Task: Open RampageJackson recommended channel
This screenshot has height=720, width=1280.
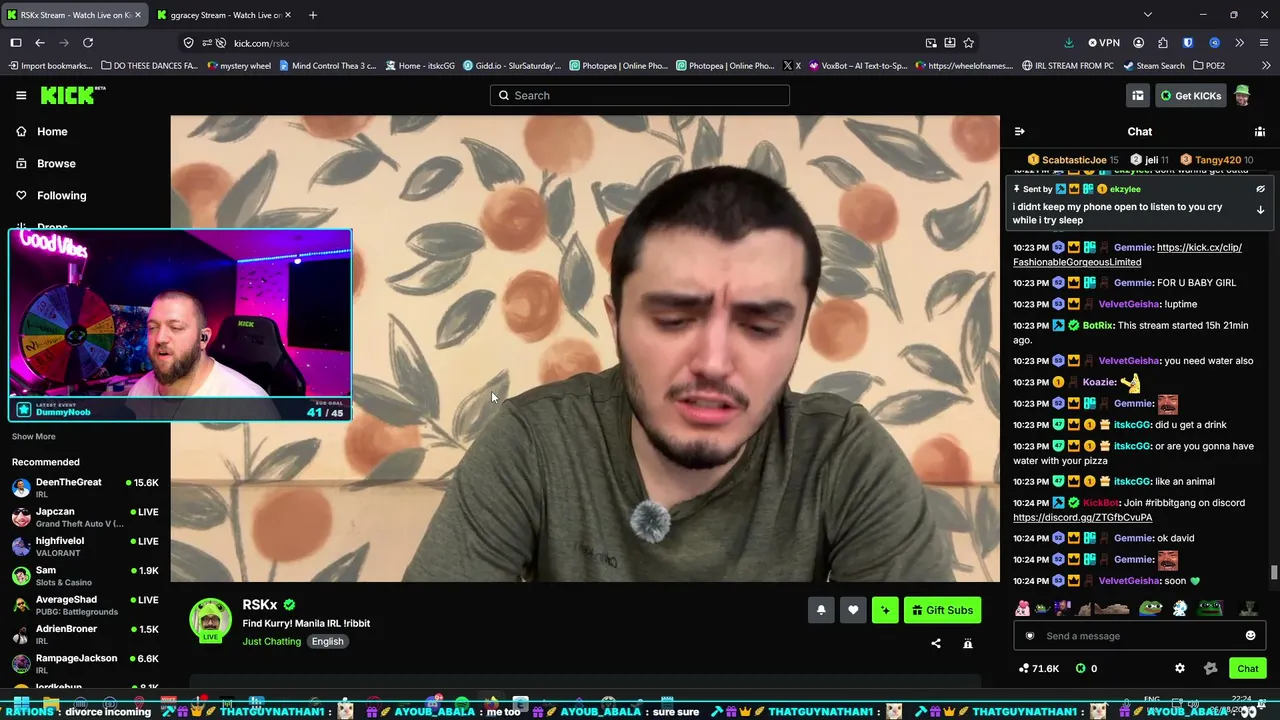Action: (85, 664)
